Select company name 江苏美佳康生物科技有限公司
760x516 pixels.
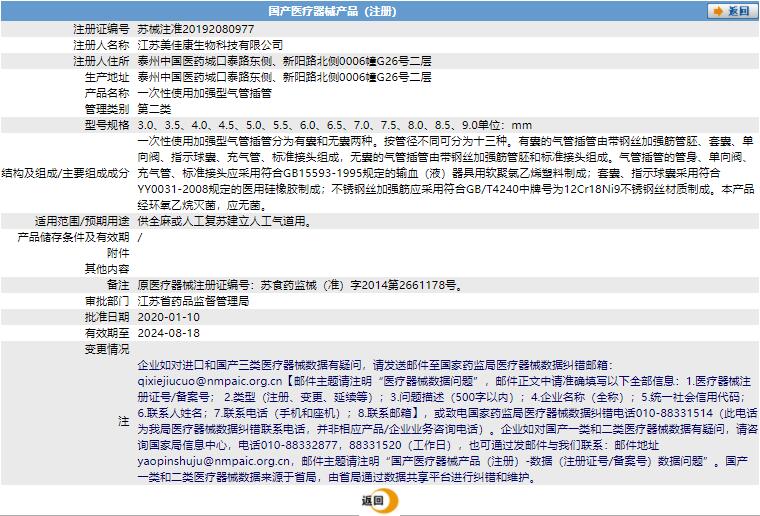[210, 45]
